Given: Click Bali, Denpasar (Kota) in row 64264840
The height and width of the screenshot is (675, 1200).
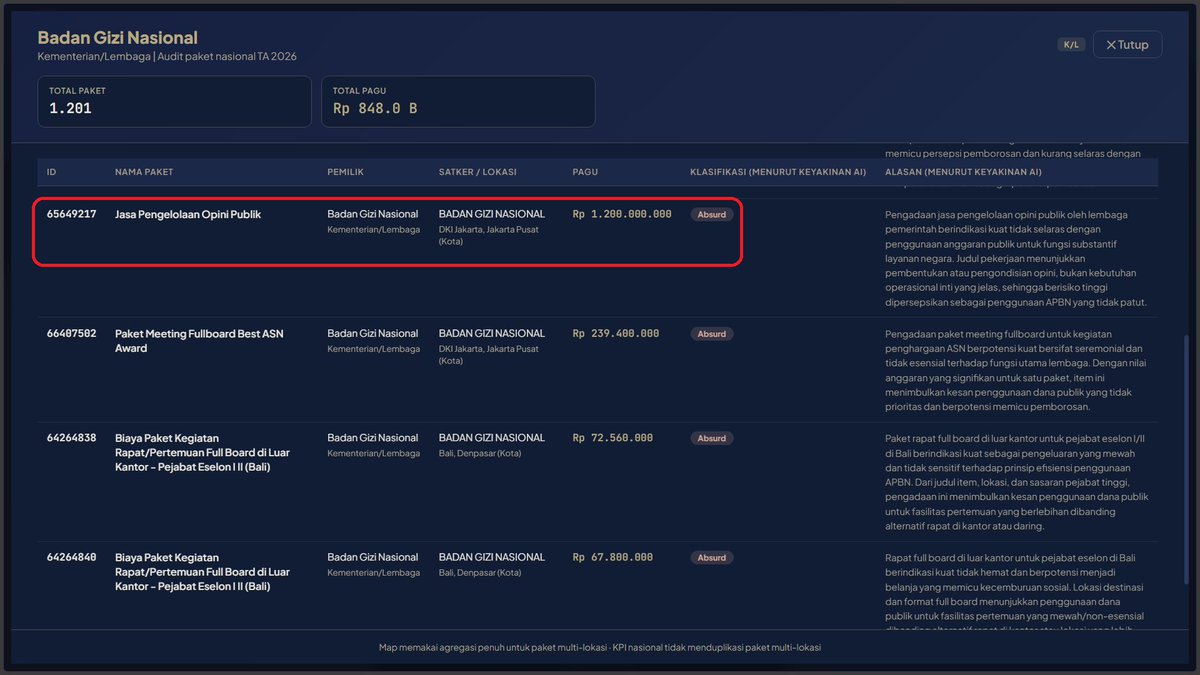Looking at the screenshot, I should [x=480, y=573].
